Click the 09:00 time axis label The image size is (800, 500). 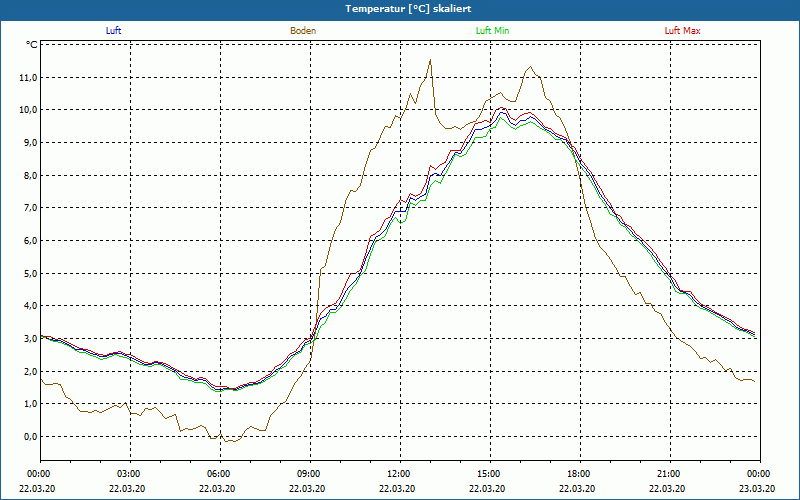308,474
